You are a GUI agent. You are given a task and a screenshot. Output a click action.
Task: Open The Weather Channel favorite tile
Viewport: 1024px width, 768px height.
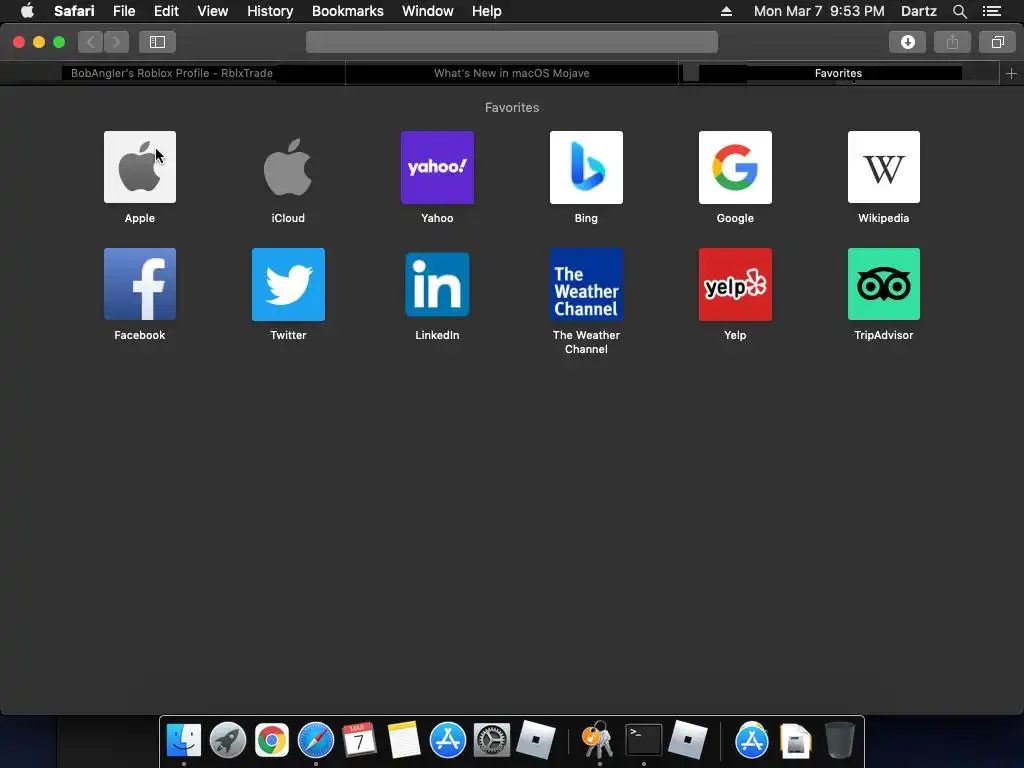[x=586, y=284]
